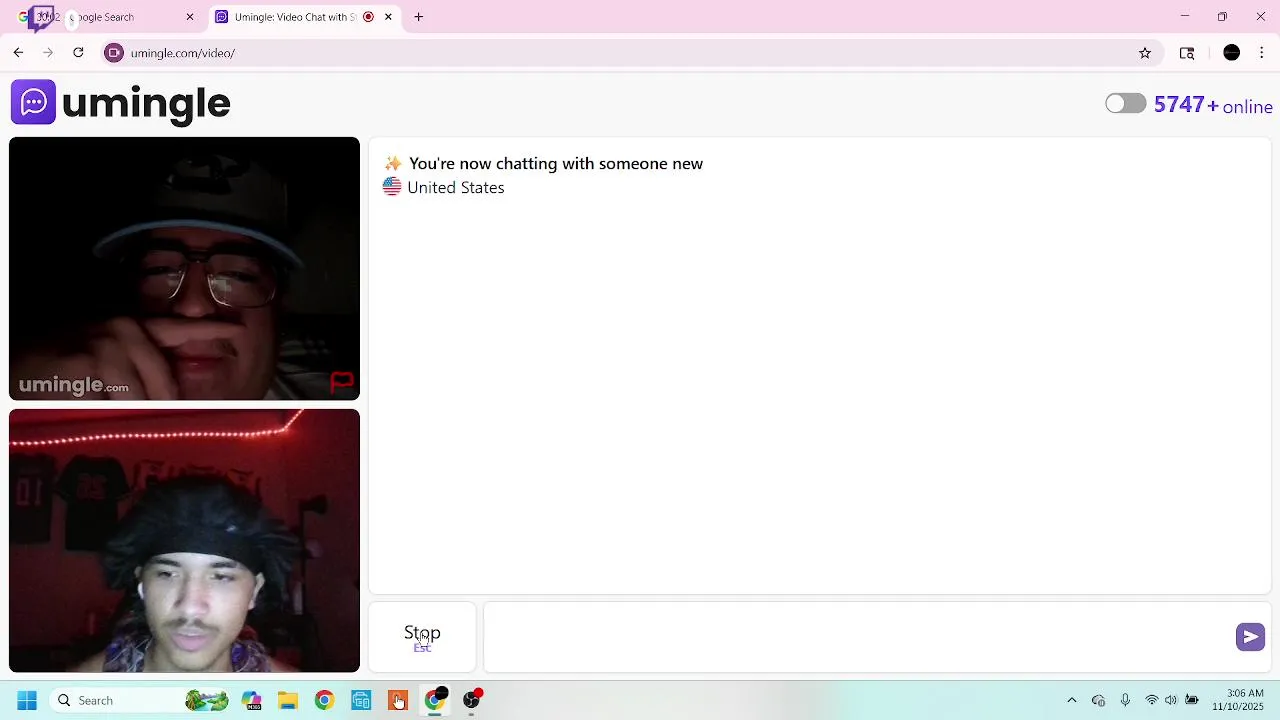The height and width of the screenshot is (720, 1280).
Task: Toggle the switch beside the online count
Action: click(1125, 104)
